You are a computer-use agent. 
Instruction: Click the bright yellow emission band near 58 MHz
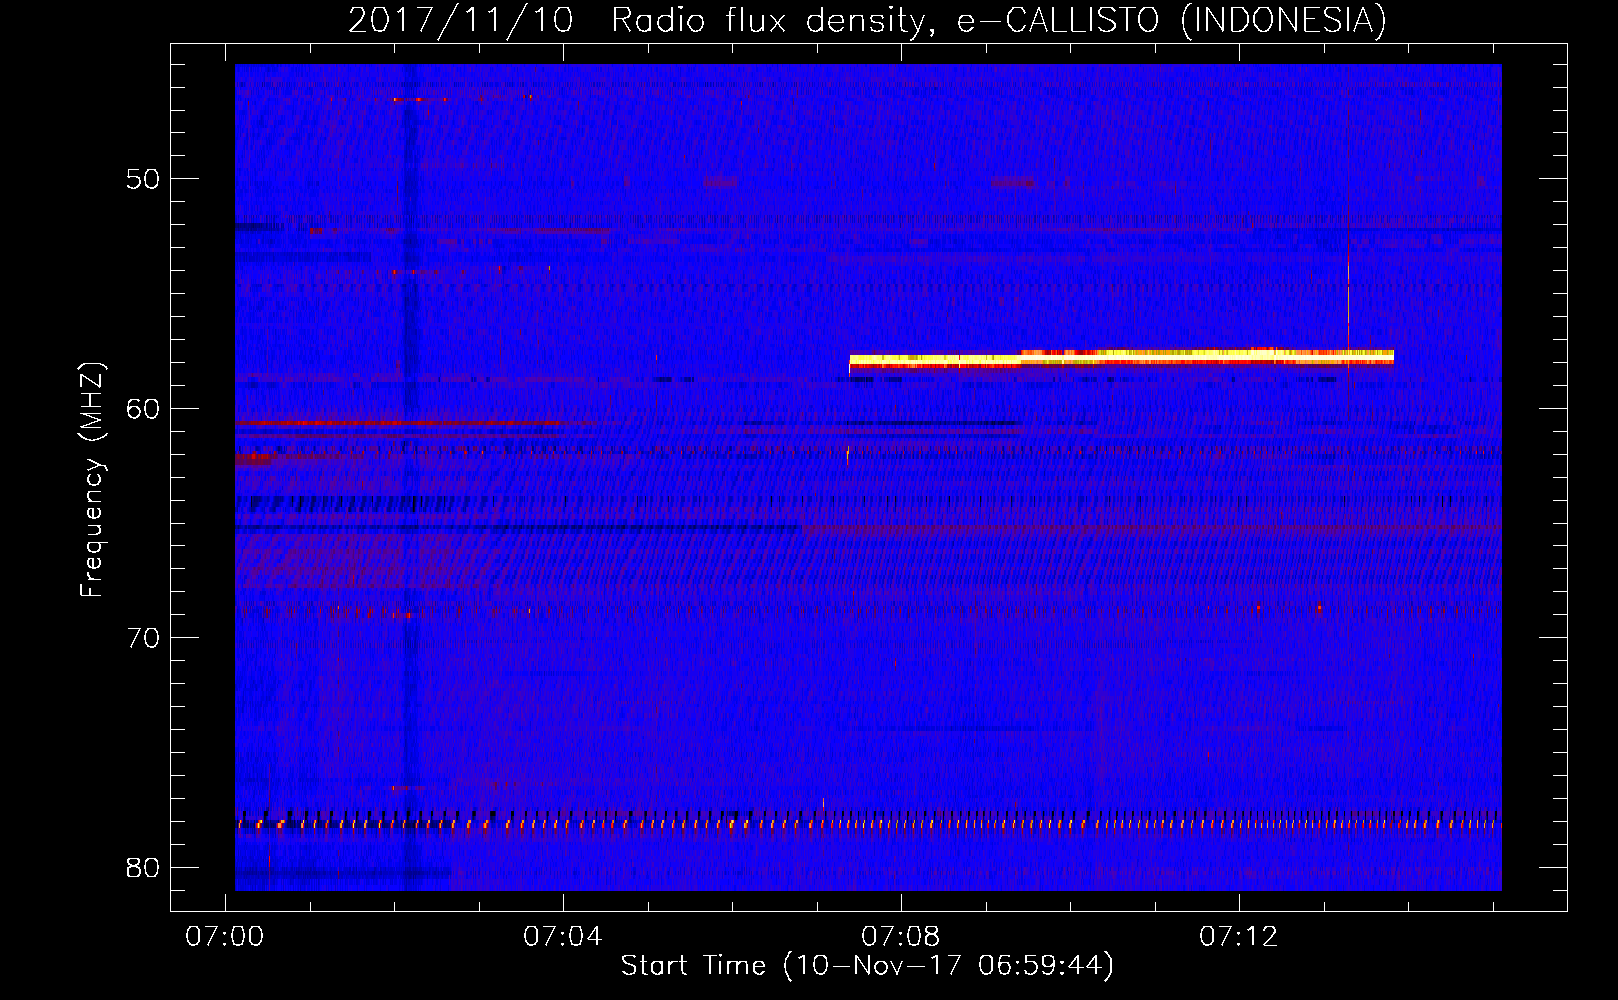[1121, 358]
